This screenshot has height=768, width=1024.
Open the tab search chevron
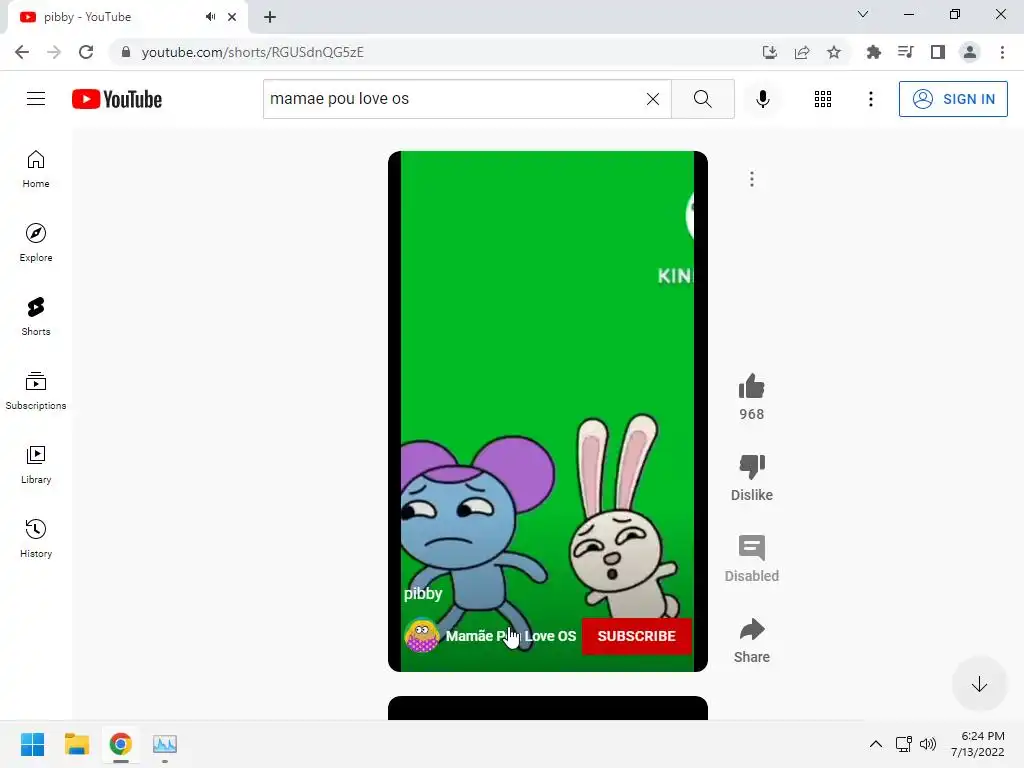(863, 14)
